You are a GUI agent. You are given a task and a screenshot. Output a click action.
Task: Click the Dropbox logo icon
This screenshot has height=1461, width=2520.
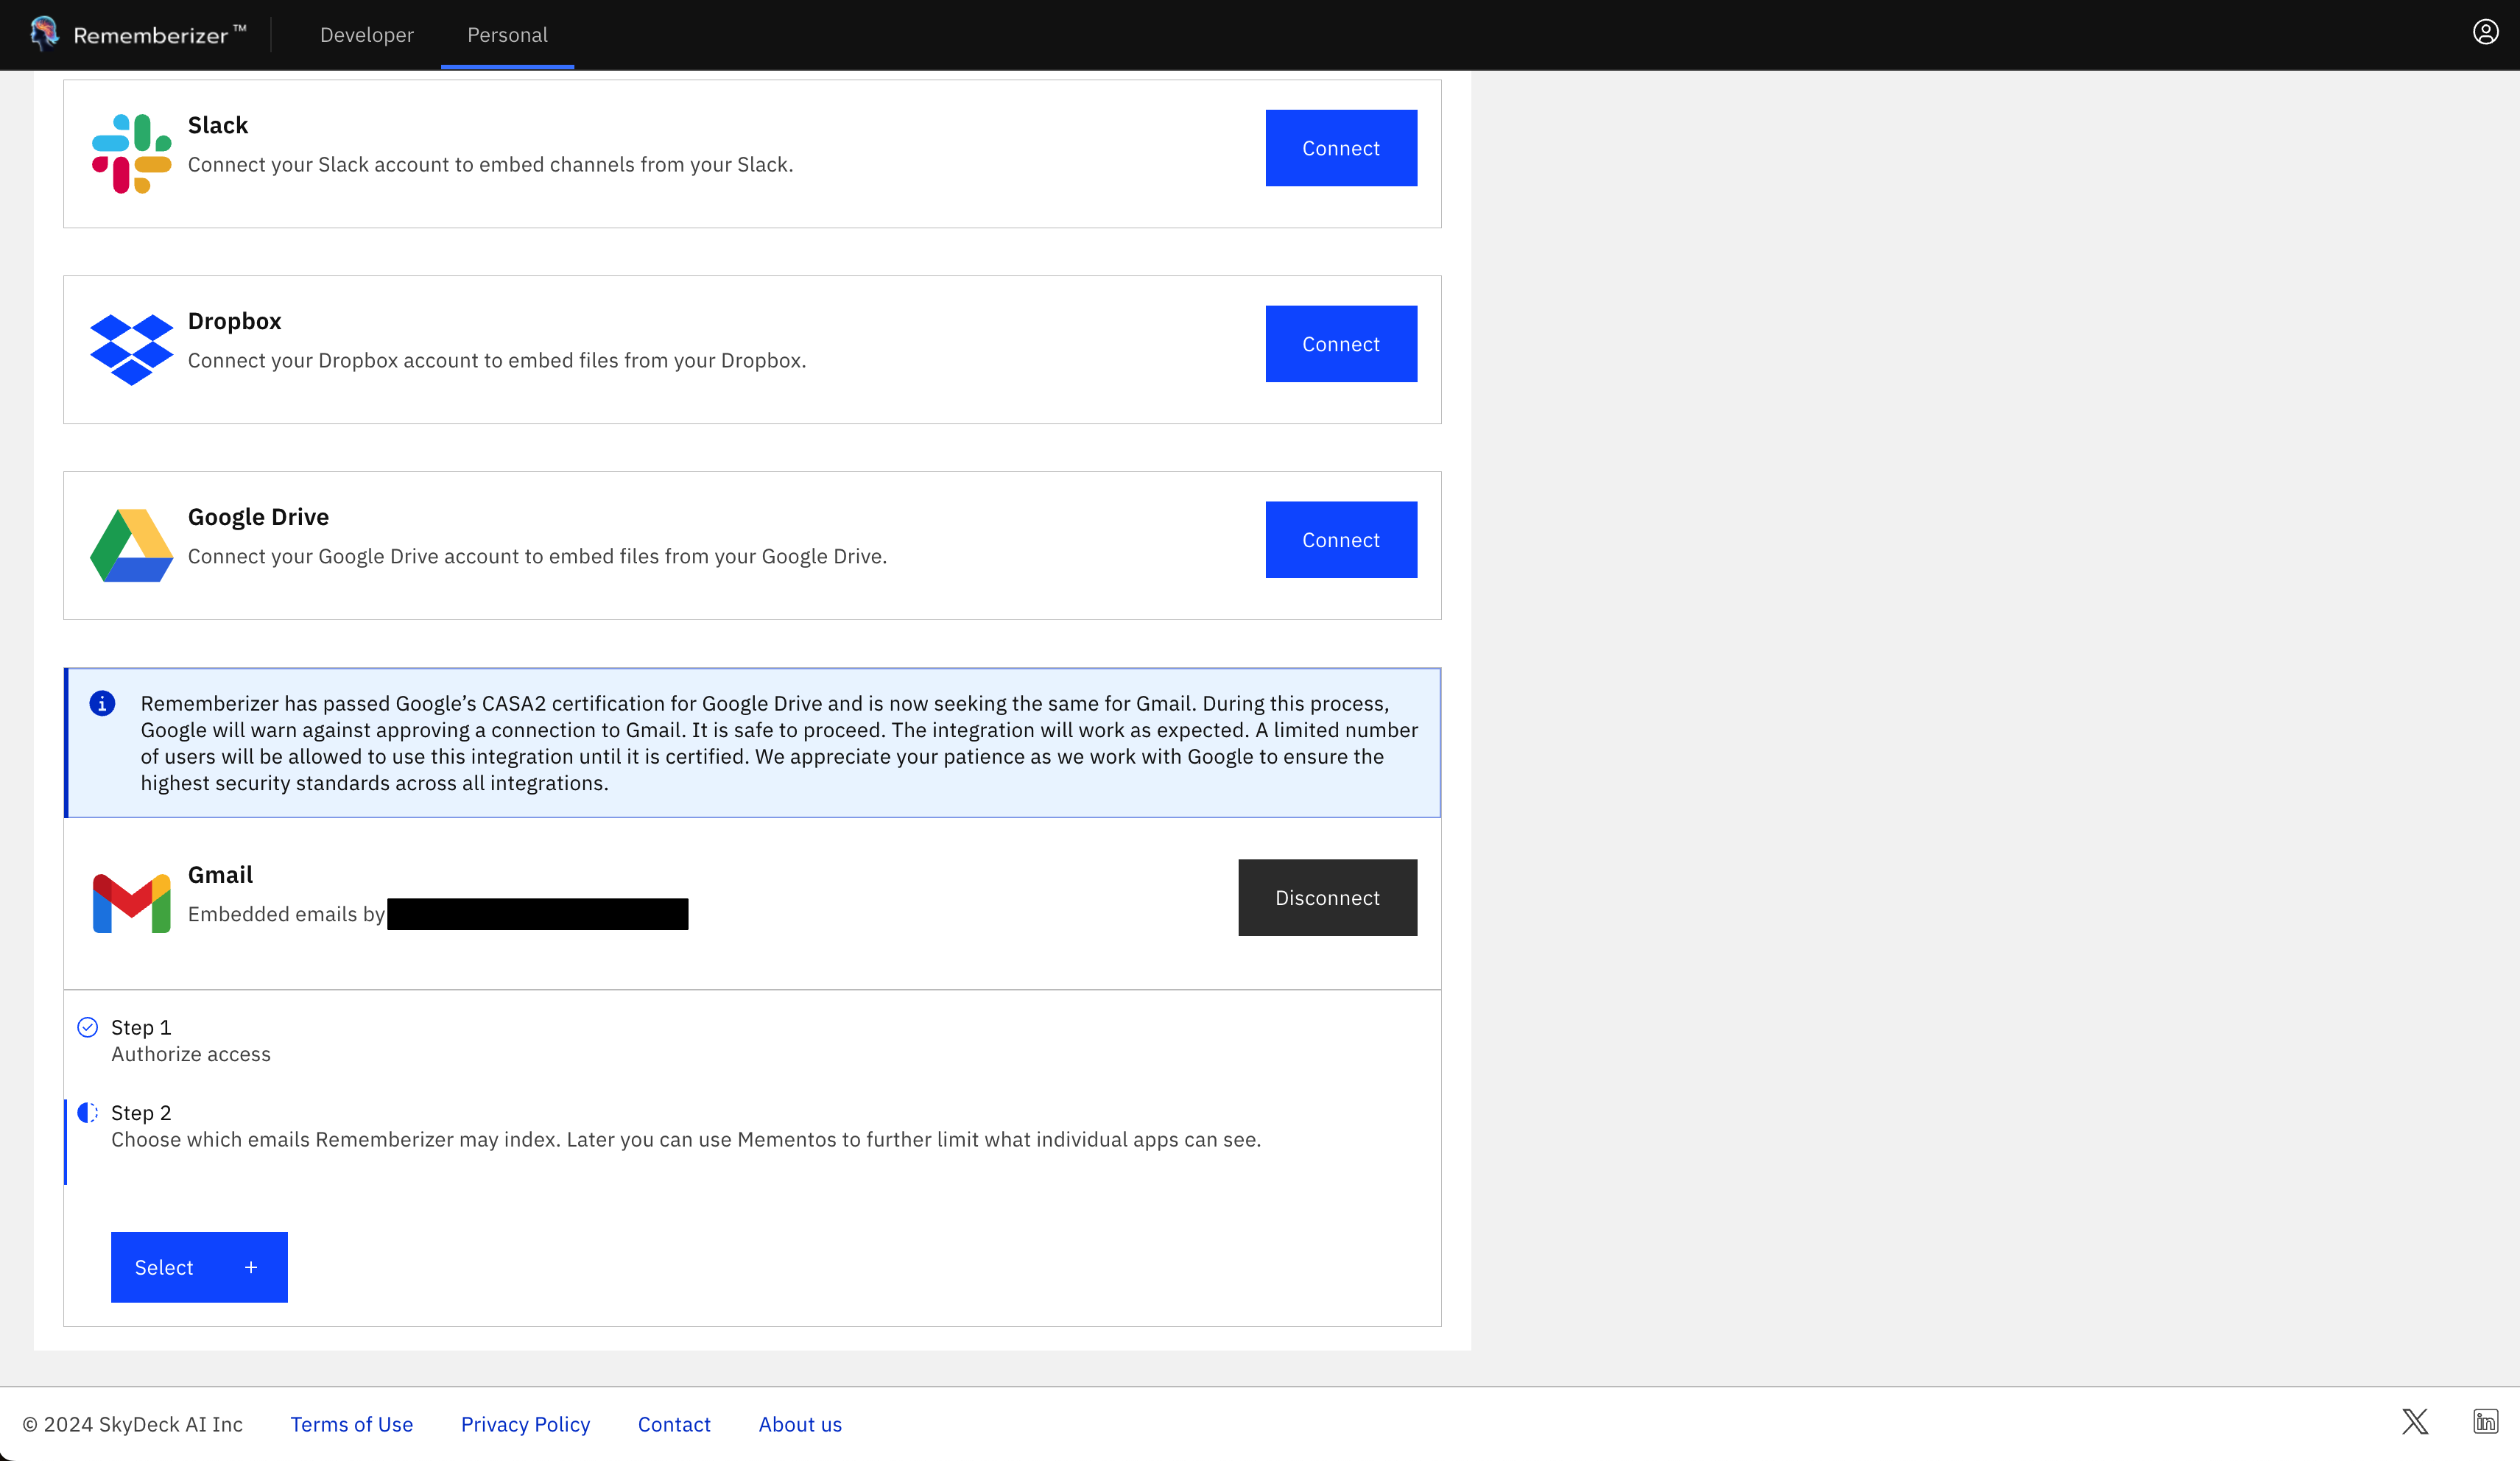click(x=130, y=348)
